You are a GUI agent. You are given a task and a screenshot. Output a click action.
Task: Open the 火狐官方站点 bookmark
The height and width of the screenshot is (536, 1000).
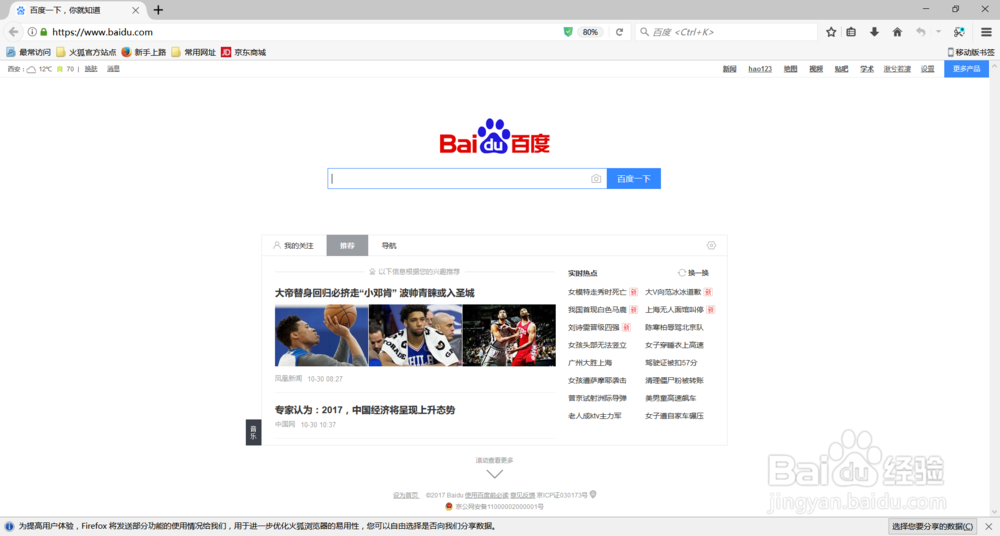[86, 52]
